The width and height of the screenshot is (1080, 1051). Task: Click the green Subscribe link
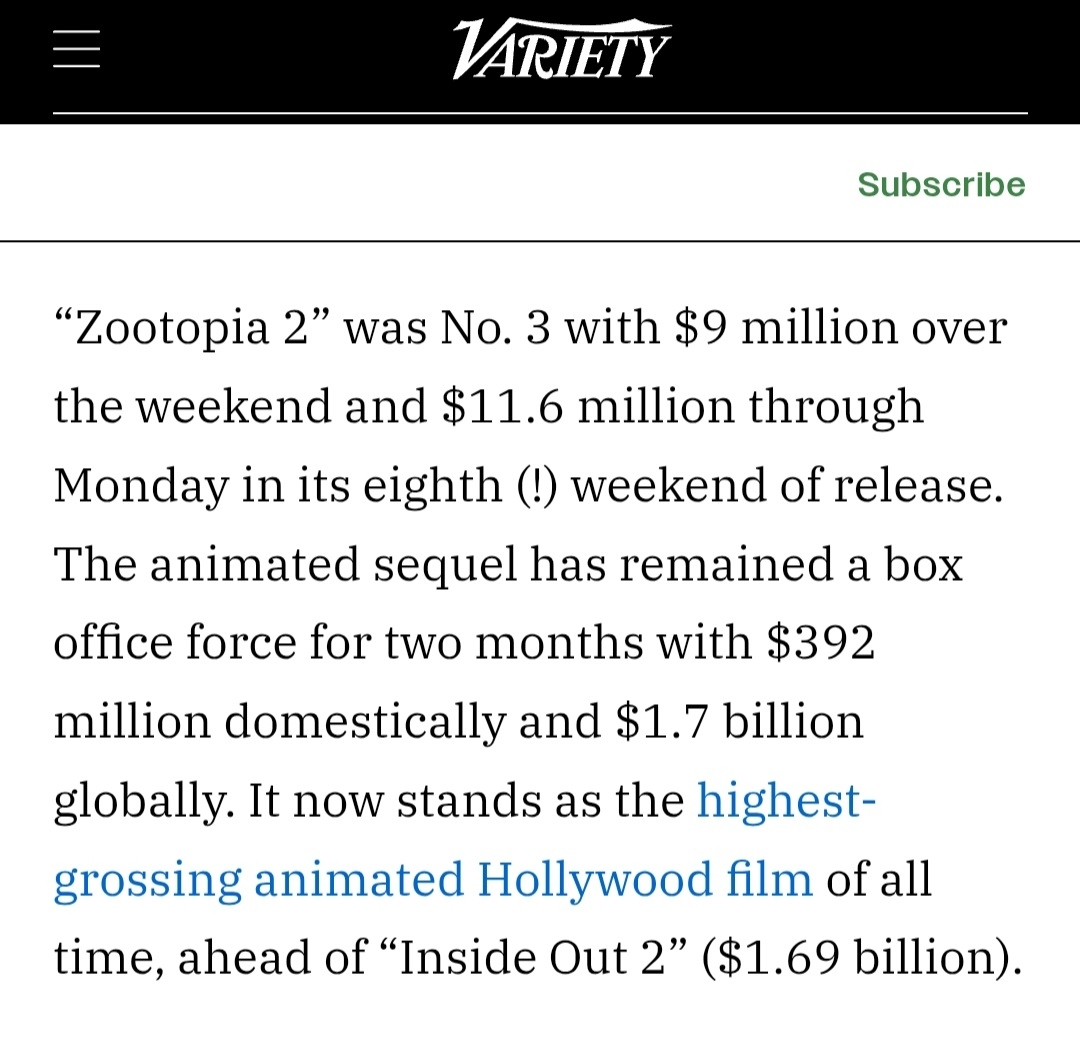pyautogui.click(x=941, y=184)
